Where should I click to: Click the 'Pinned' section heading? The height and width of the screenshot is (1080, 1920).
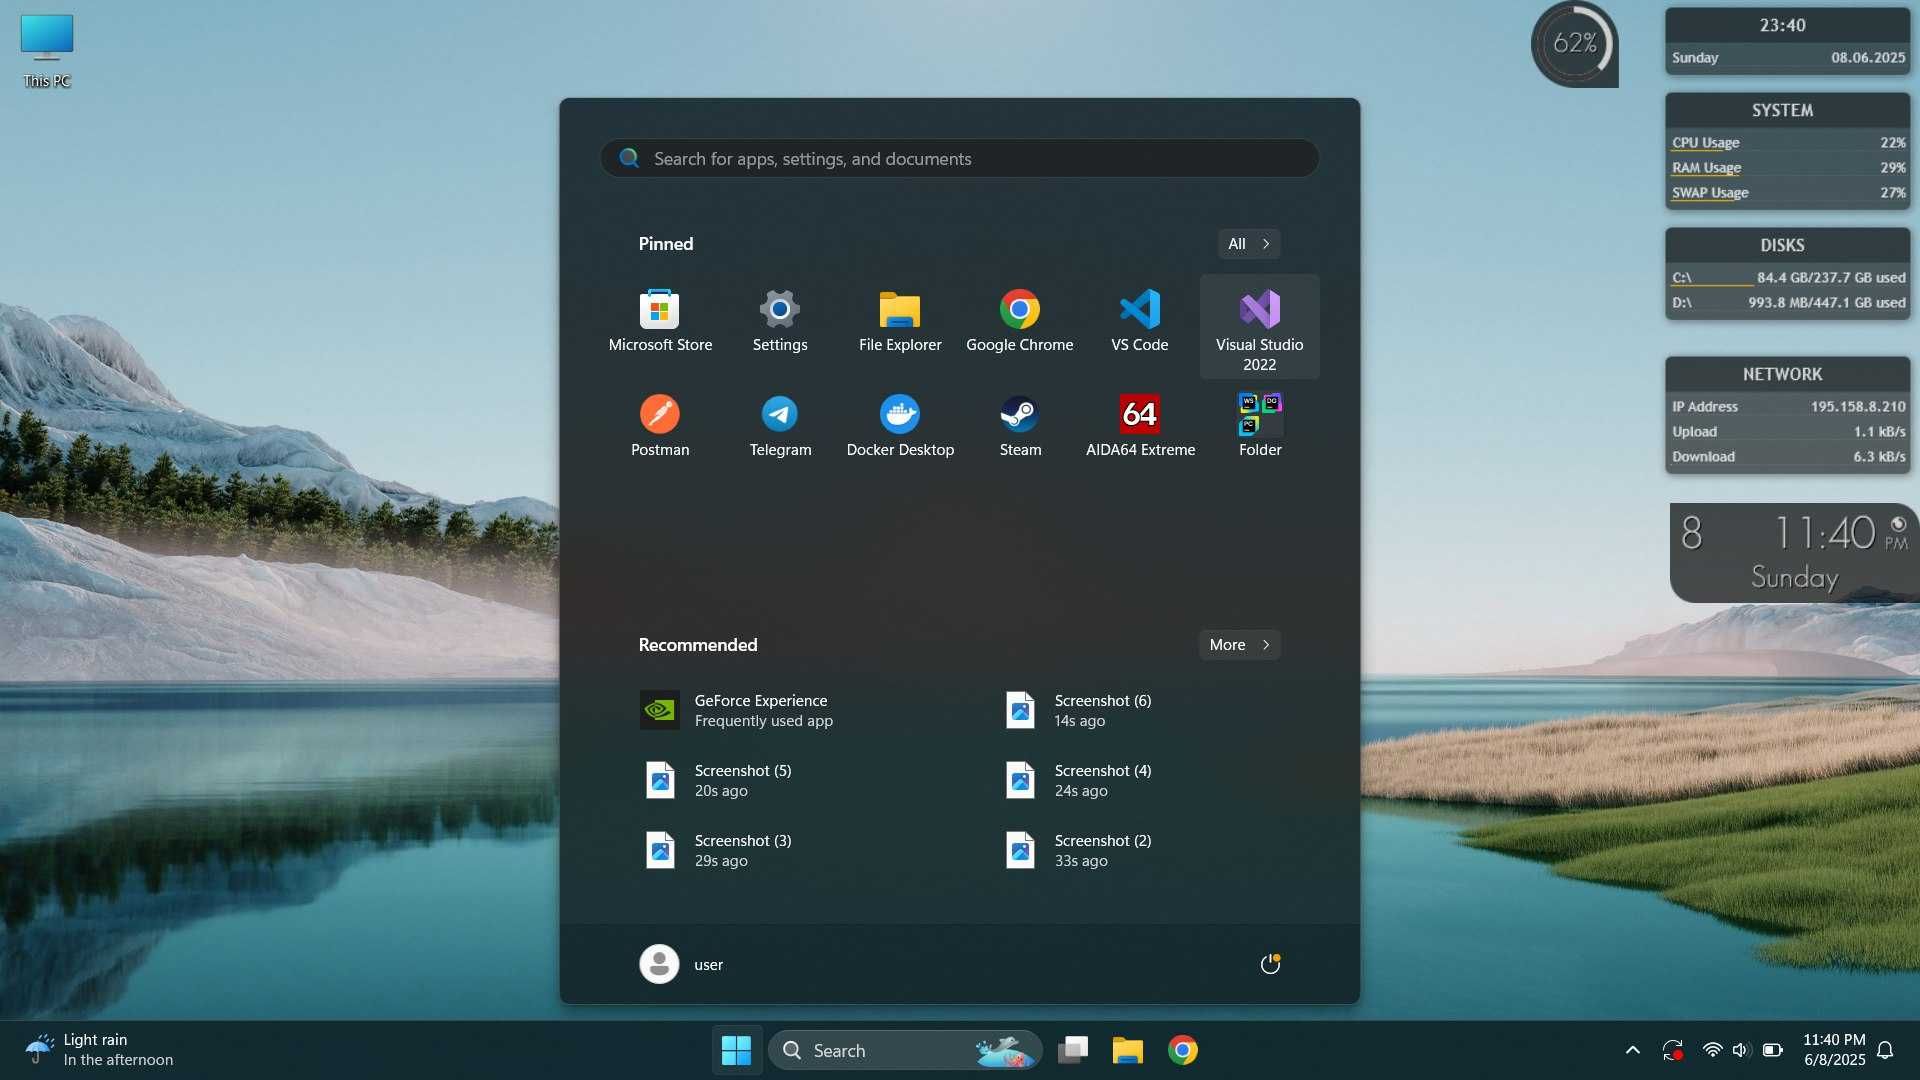click(x=666, y=244)
